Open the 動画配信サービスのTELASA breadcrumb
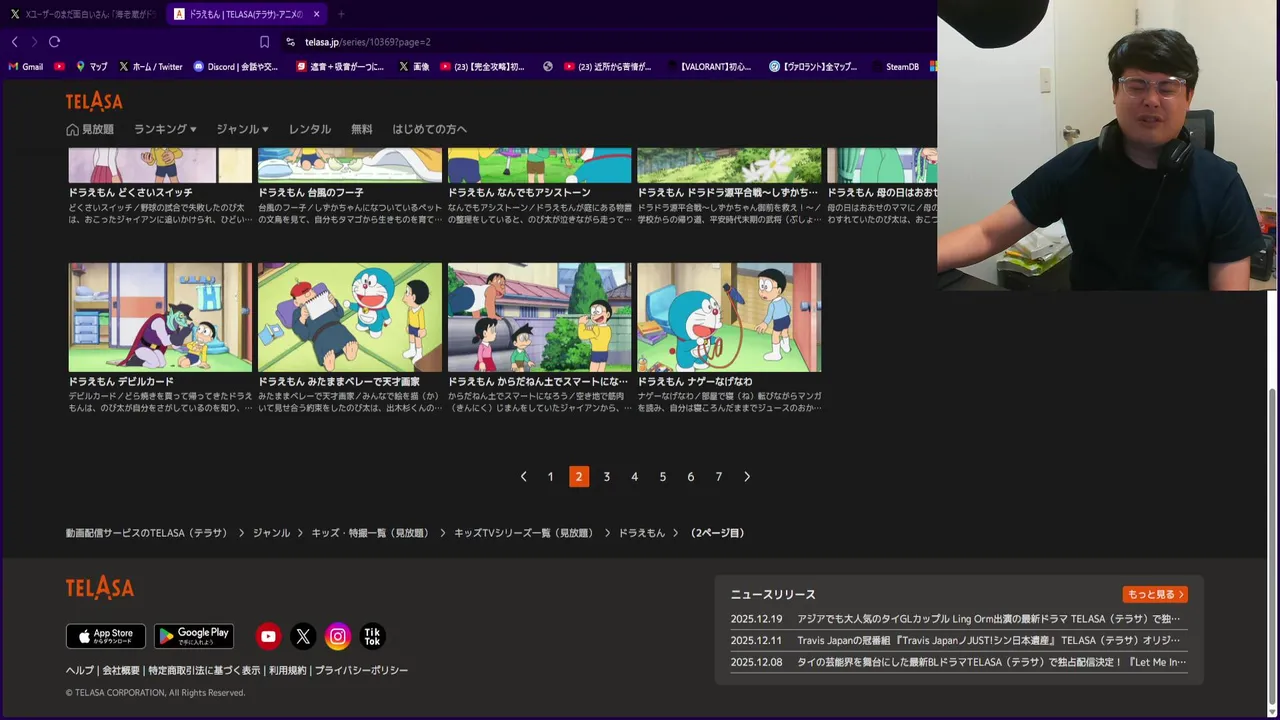This screenshot has width=1280, height=720. [x=147, y=533]
